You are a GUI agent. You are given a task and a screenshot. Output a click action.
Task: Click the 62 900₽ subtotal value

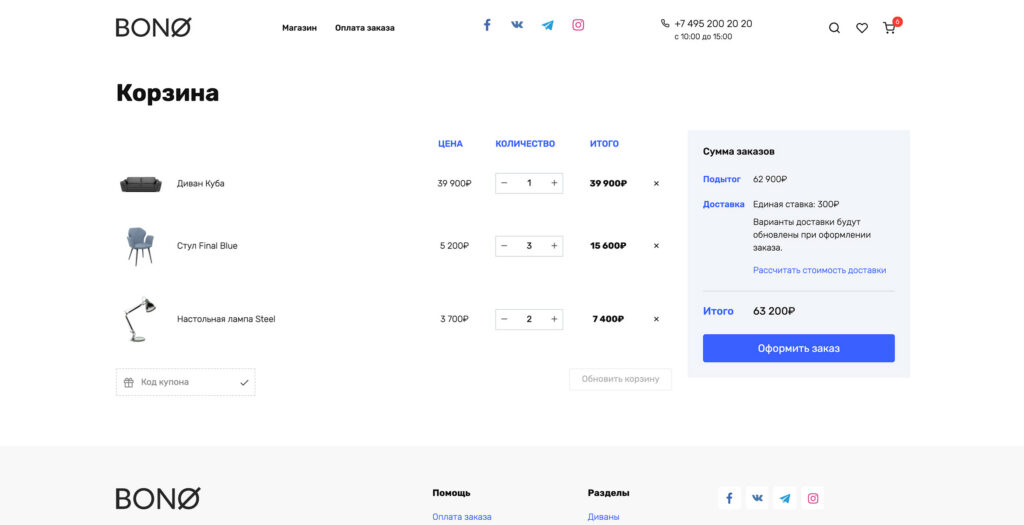[x=770, y=179]
